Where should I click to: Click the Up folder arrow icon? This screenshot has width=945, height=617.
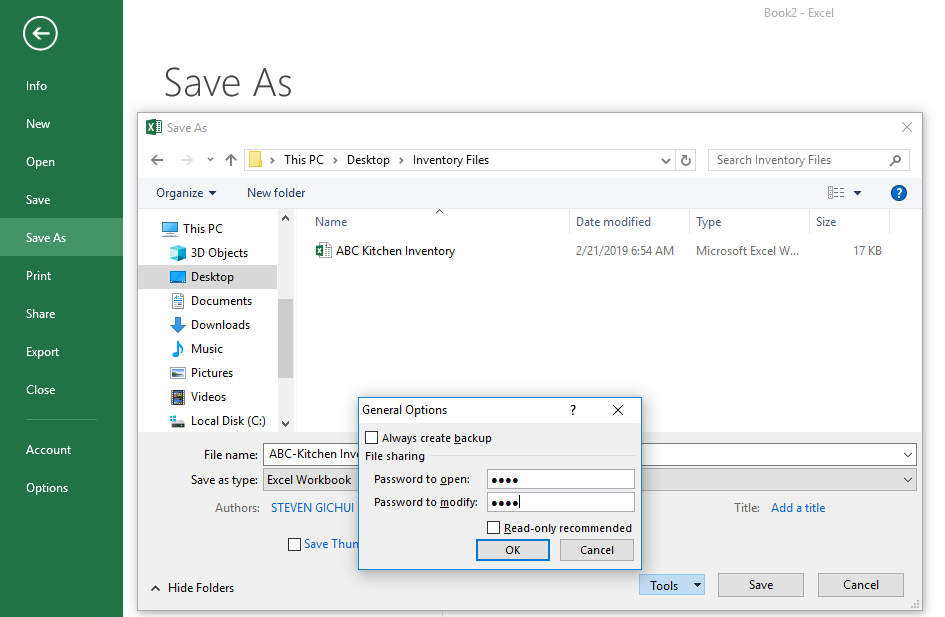[x=231, y=160]
